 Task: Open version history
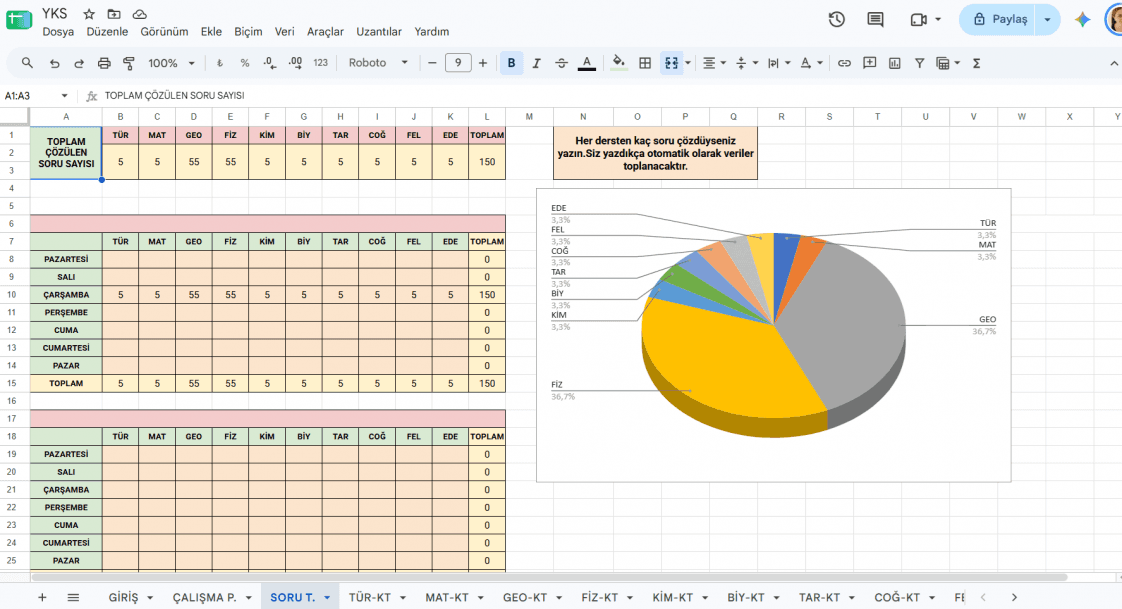point(836,19)
